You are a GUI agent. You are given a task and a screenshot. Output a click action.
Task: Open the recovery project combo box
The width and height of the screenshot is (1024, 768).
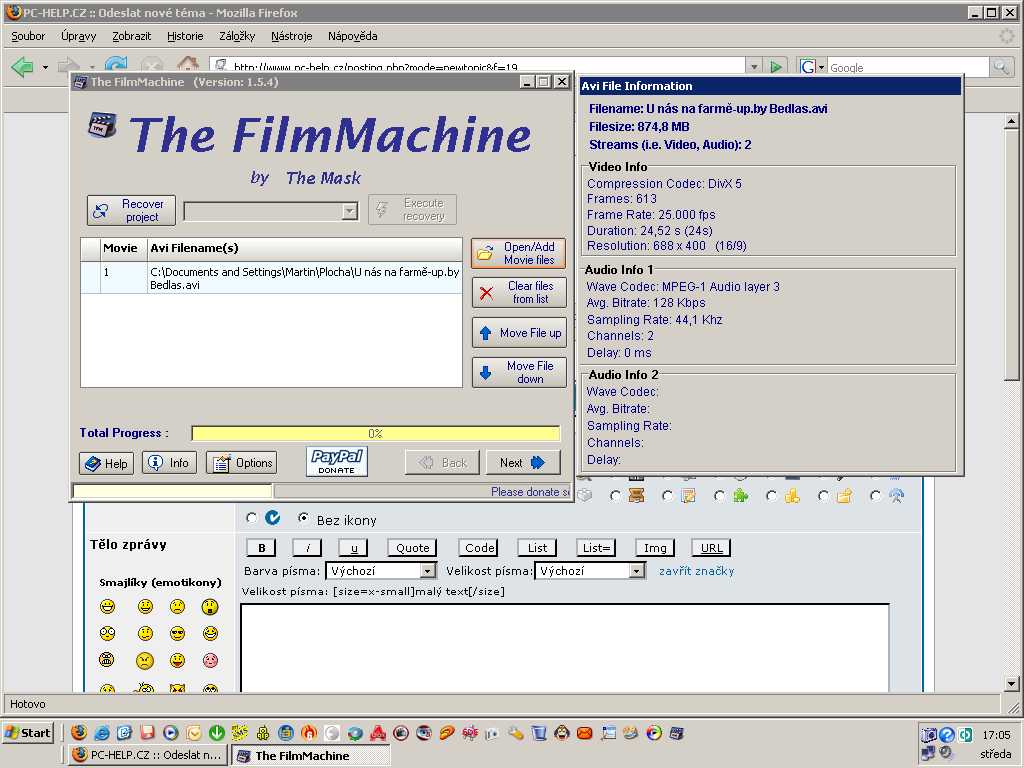pos(349,211)
